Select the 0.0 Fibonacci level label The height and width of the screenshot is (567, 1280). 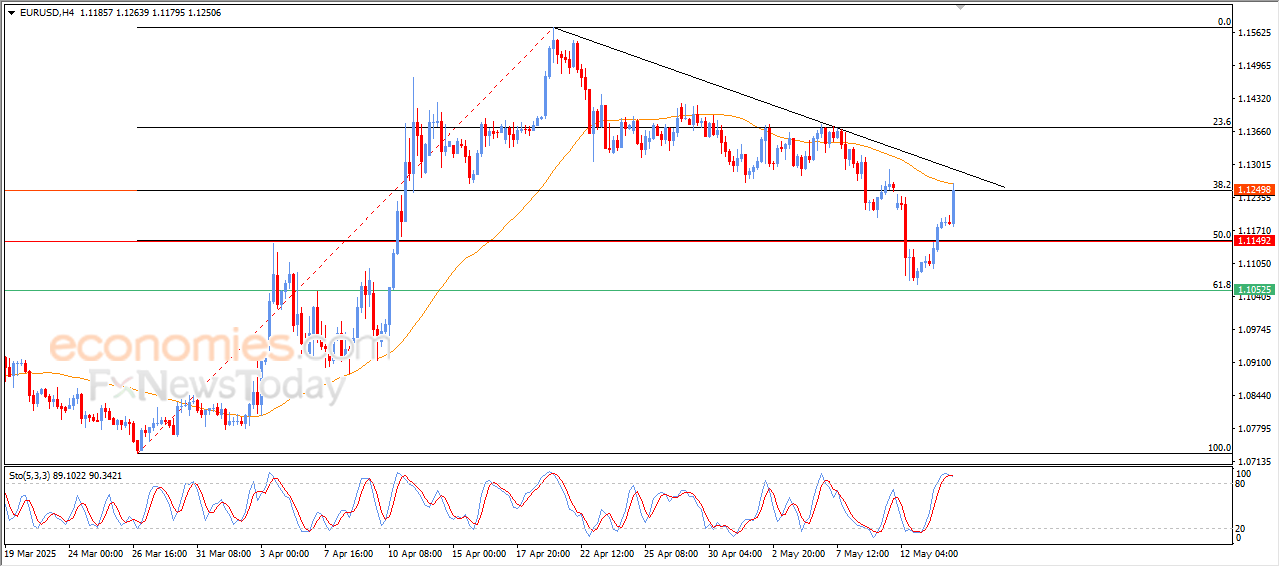1224,22
